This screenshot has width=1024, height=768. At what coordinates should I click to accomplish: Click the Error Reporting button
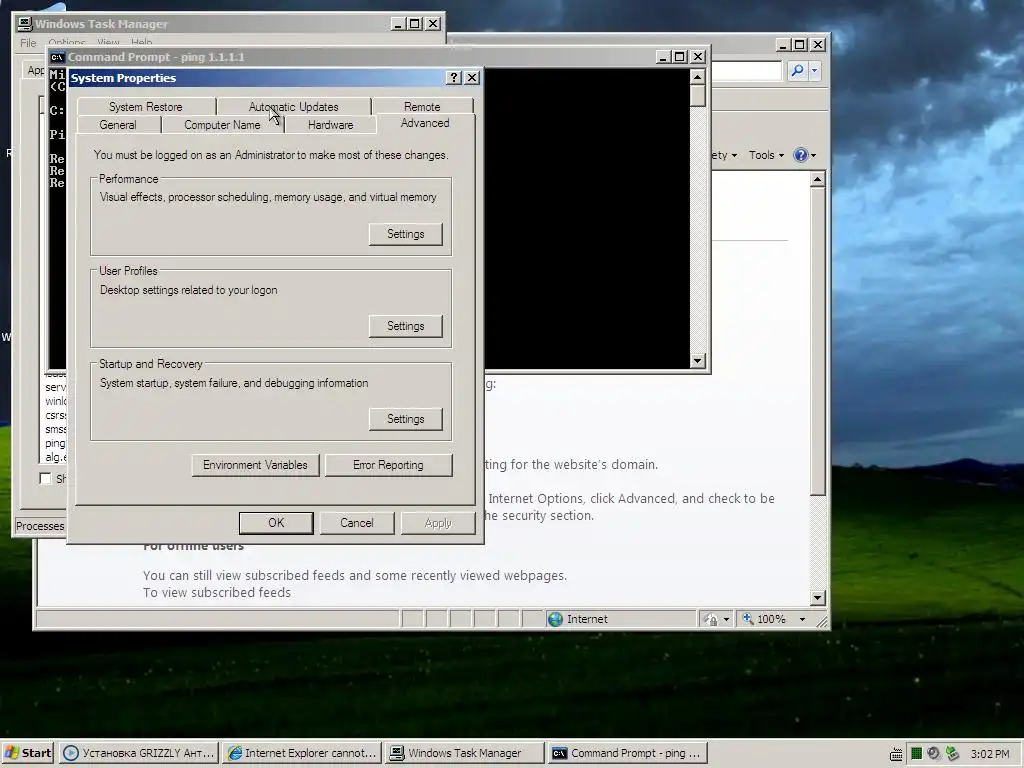click(388, 465)
